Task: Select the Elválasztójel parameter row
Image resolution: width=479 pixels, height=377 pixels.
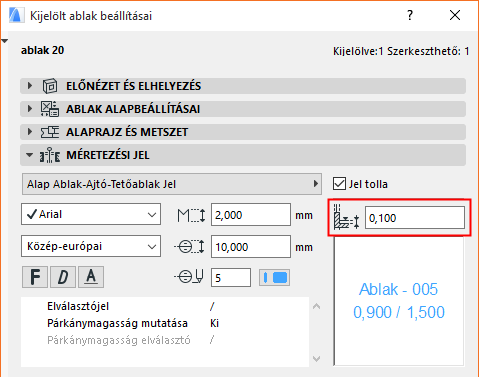Action: point(165,306)
